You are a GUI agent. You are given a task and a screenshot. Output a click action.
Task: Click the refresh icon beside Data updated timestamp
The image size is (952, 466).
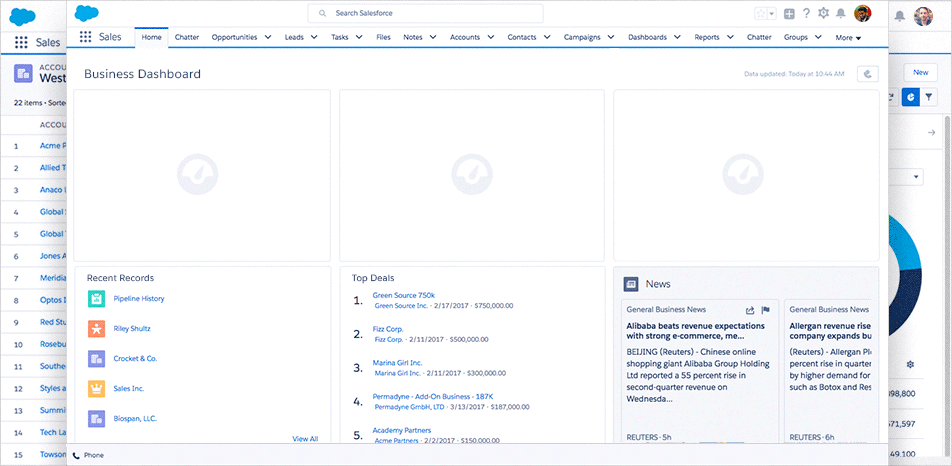[868, 74]
